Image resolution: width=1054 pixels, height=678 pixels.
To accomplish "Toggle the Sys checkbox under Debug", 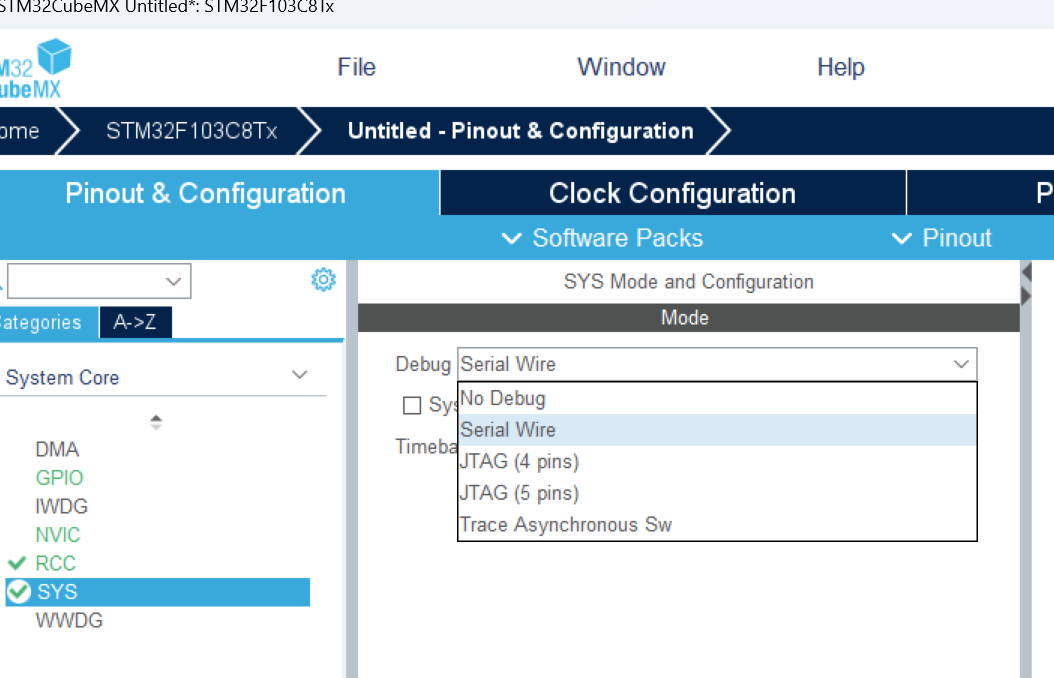I will [411, 405].
